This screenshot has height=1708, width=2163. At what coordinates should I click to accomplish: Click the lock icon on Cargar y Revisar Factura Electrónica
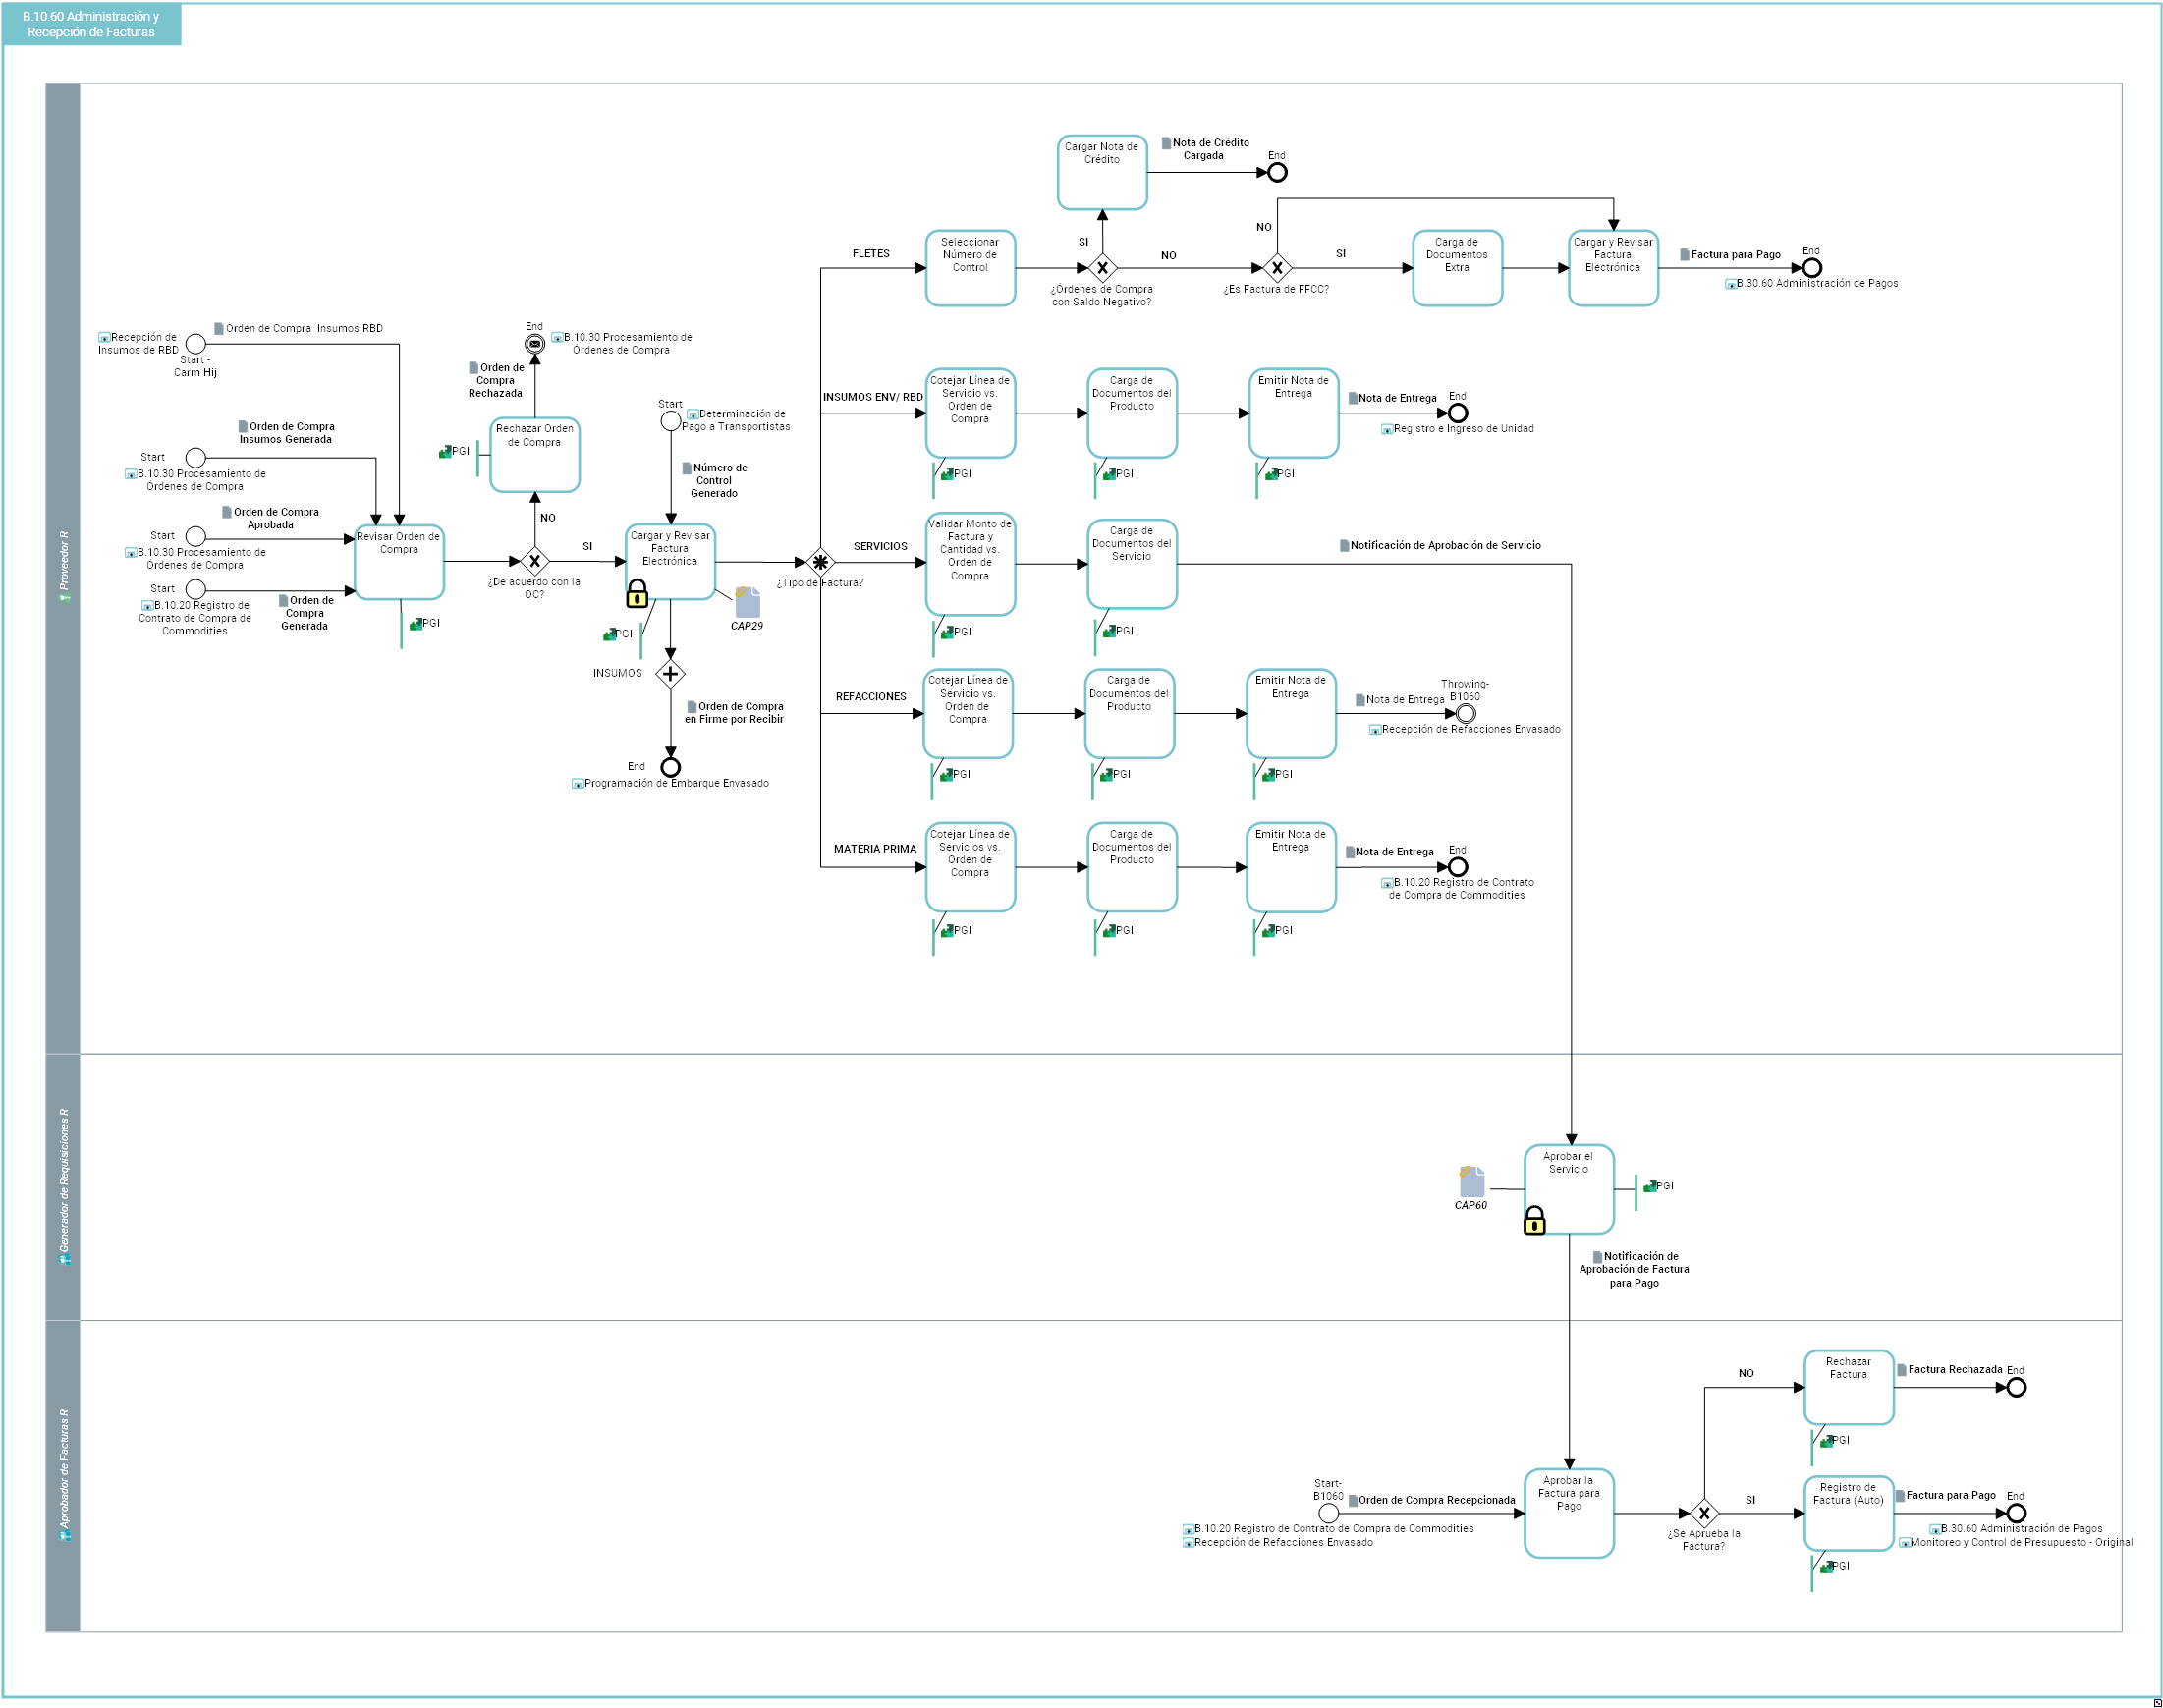[637, 595]
